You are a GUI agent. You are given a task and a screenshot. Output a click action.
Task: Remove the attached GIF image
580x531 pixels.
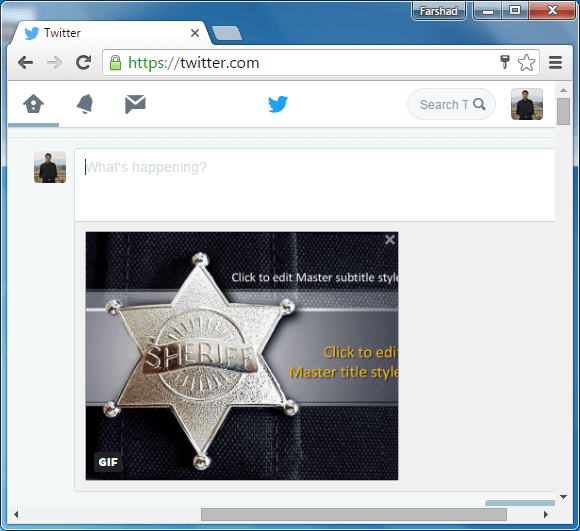(x=390, y=240)
